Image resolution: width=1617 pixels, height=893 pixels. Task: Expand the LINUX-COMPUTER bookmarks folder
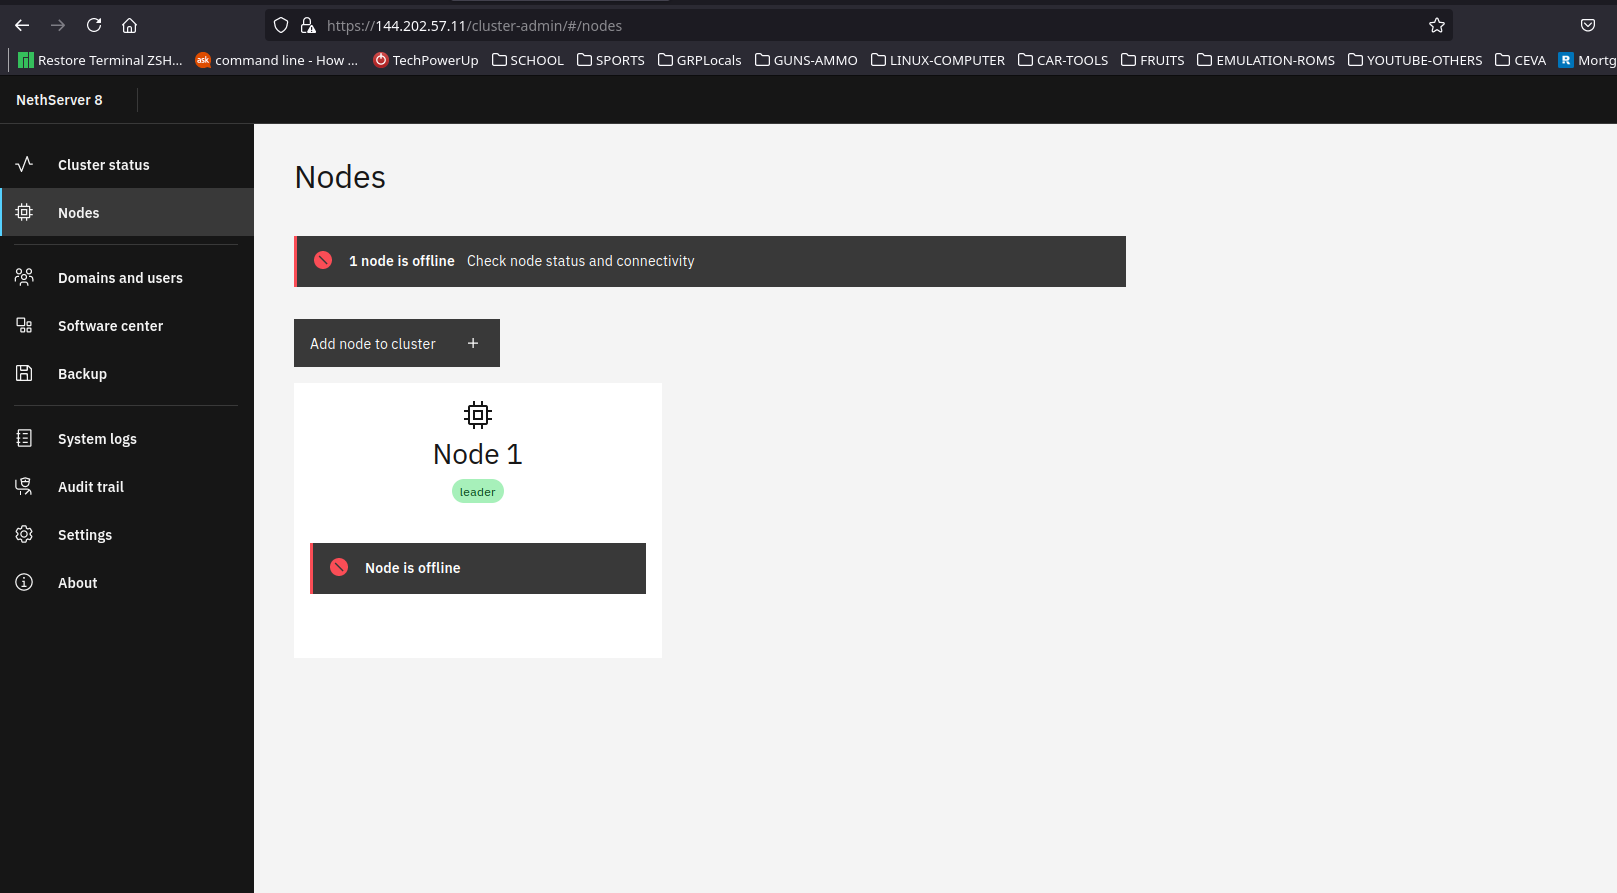(938, 60)
